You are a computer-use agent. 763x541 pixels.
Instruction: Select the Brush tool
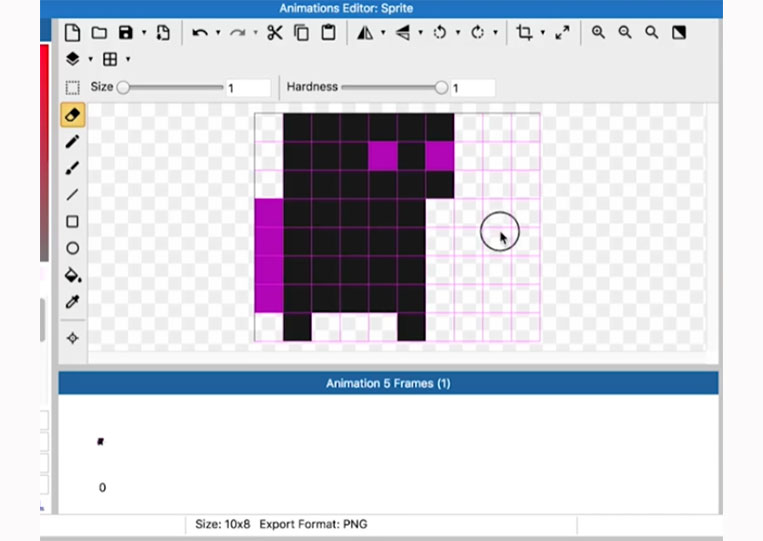coord(73,168)
